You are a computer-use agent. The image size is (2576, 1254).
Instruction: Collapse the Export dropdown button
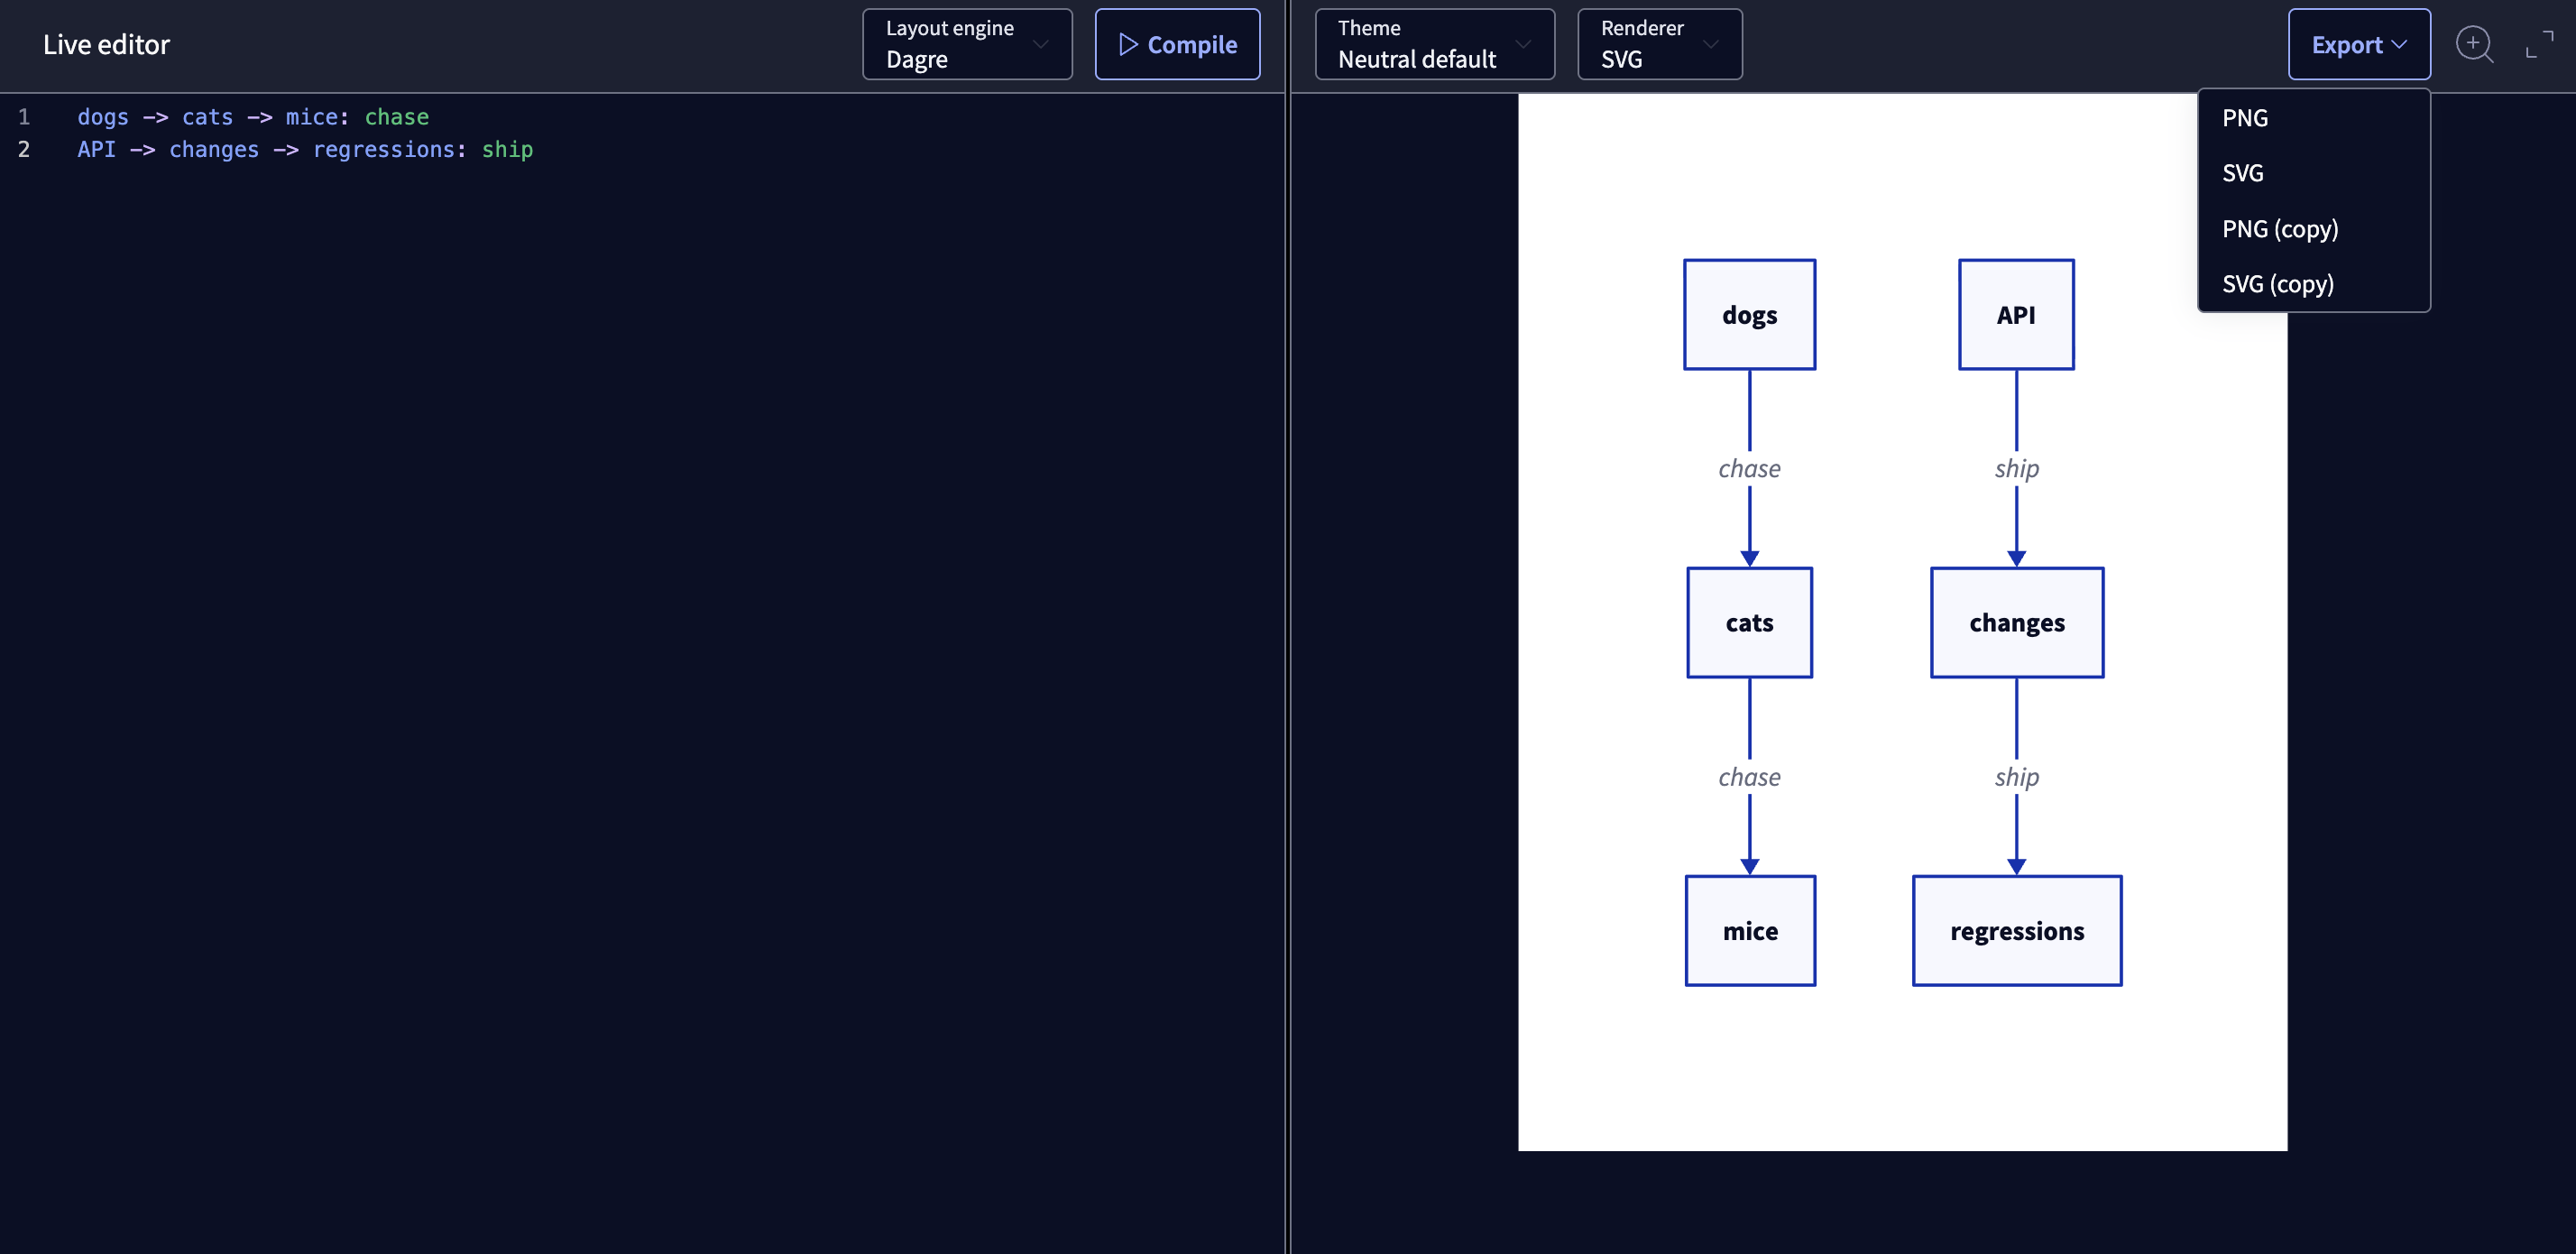click(x=2358, y=44)
